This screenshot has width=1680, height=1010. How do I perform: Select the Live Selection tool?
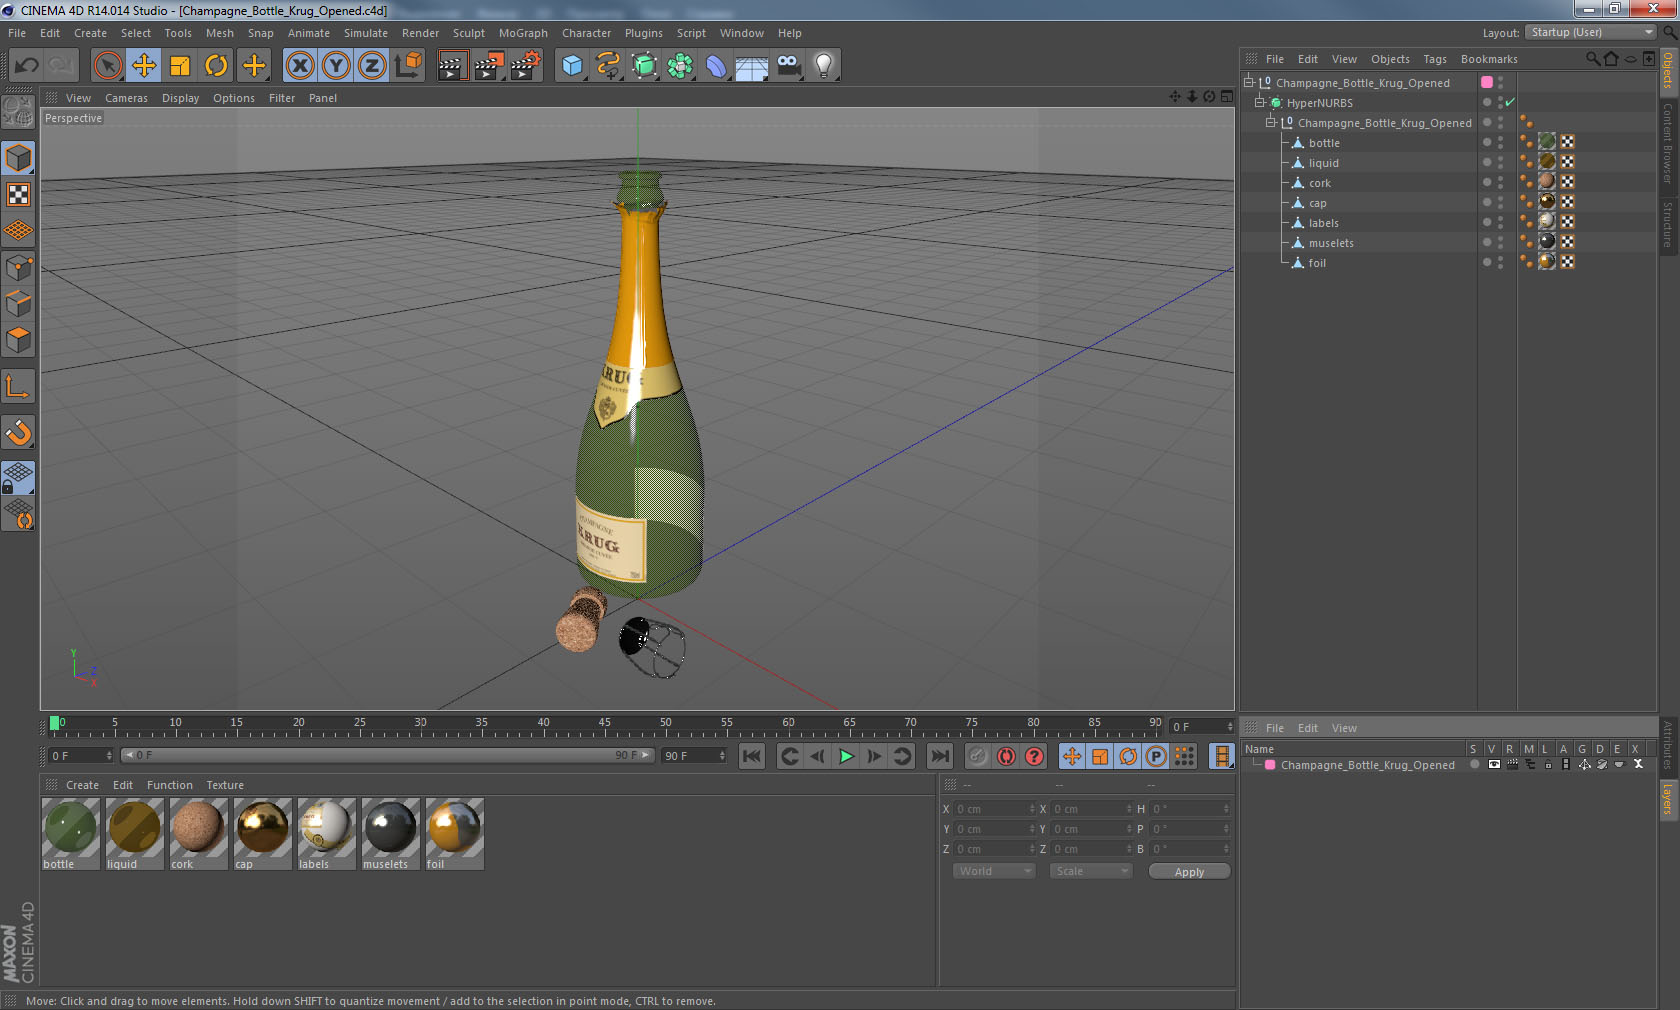coord(107,66)
